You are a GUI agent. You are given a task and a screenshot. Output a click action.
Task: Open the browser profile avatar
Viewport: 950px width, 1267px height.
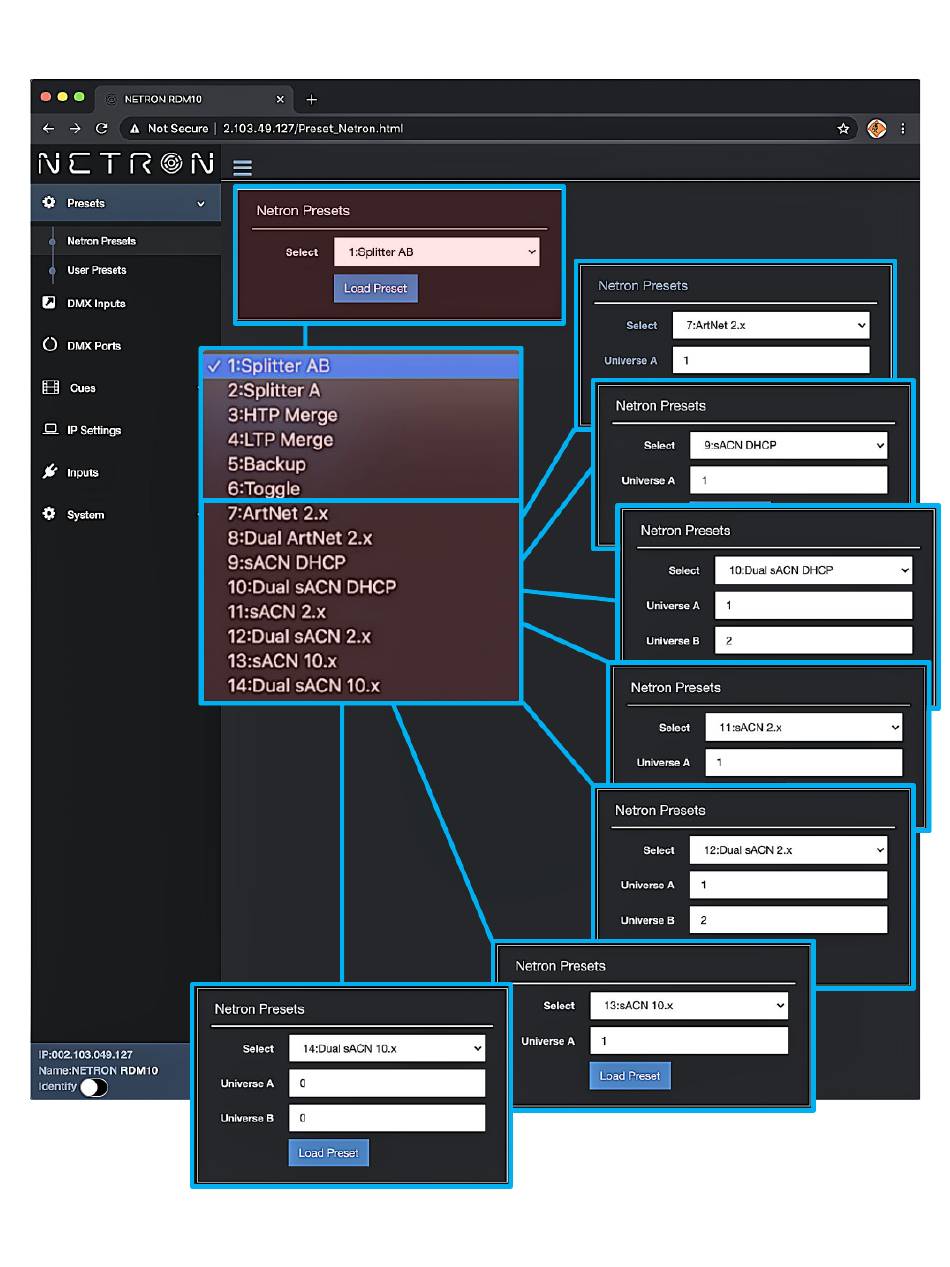(x=876, y=128)
